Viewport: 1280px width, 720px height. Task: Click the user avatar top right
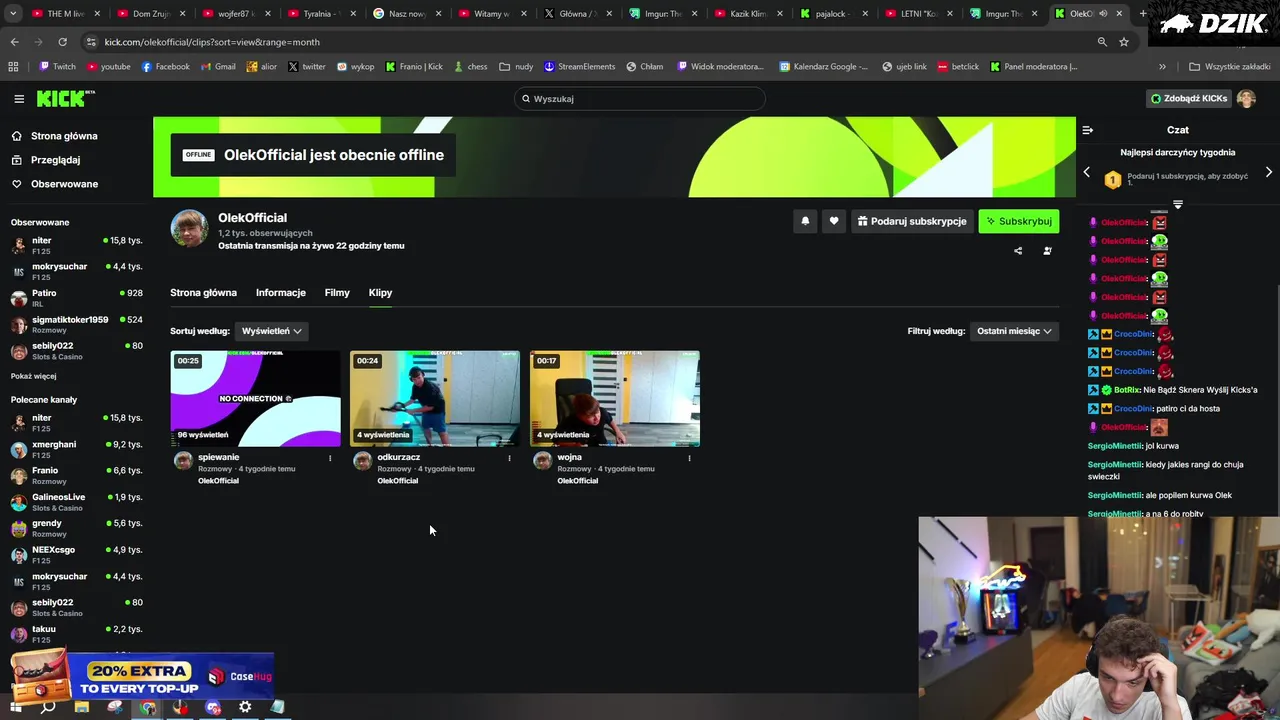pyautogui.click(x=1246, y=99)
